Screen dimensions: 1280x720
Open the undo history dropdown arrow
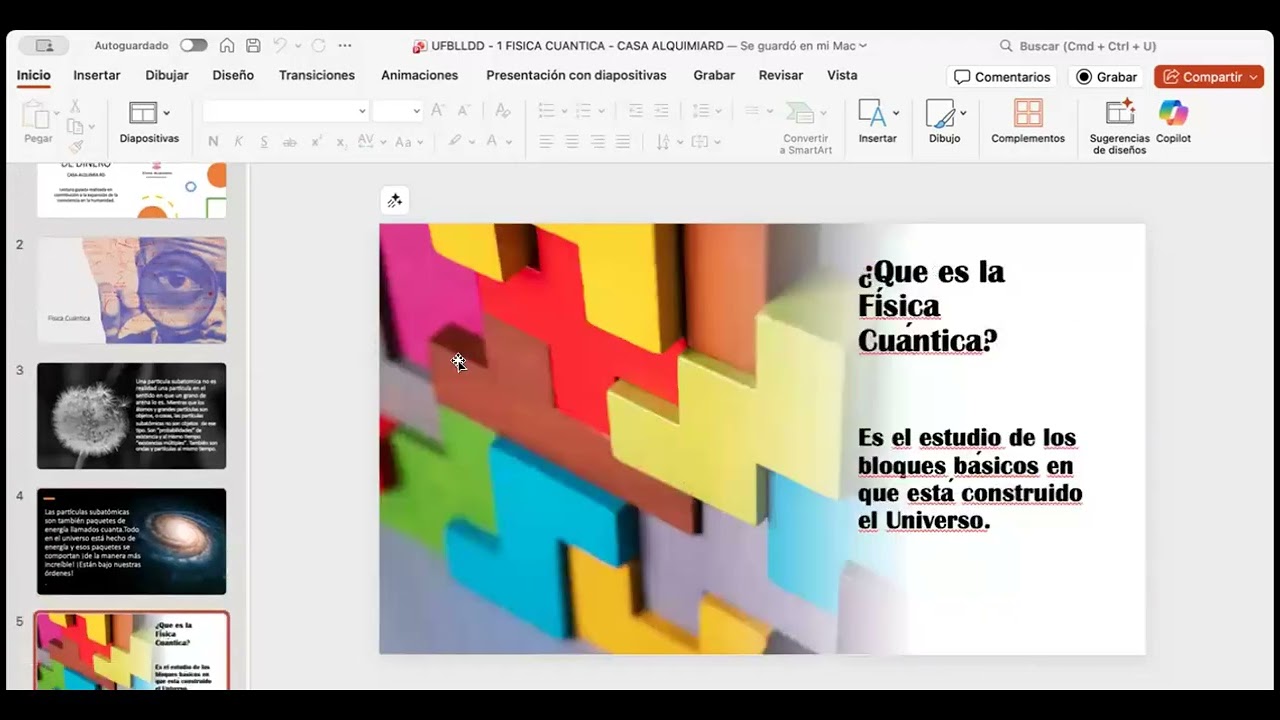(x=296, y=45)
